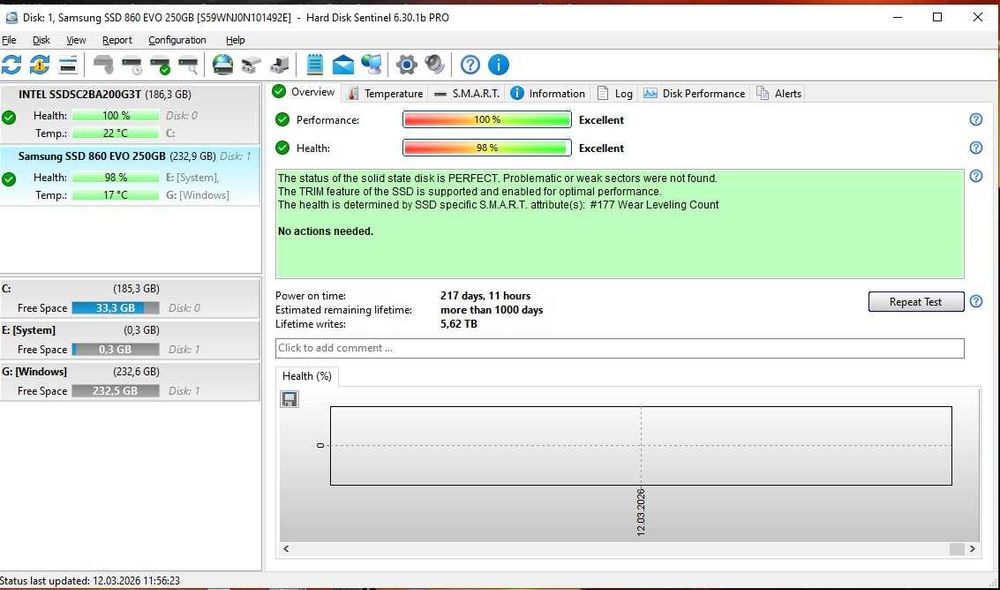Click the disk with clock toolbar icon

pos(132,64)
